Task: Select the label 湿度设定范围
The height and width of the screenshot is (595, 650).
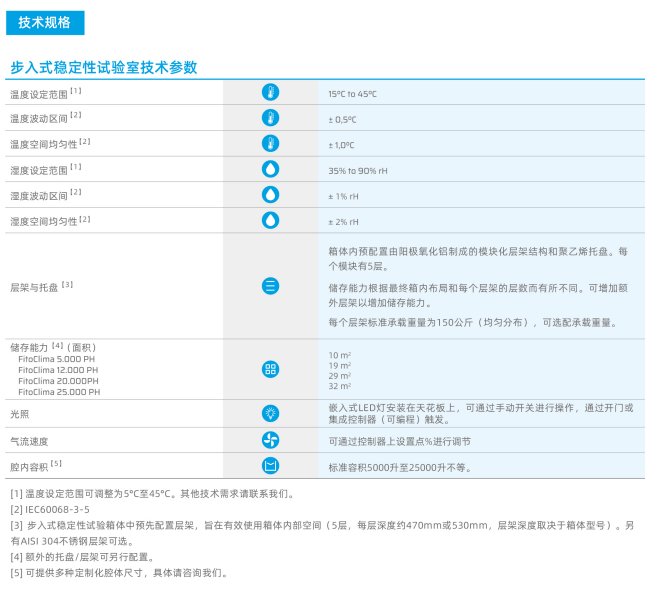Action: [x=39, y=170]
